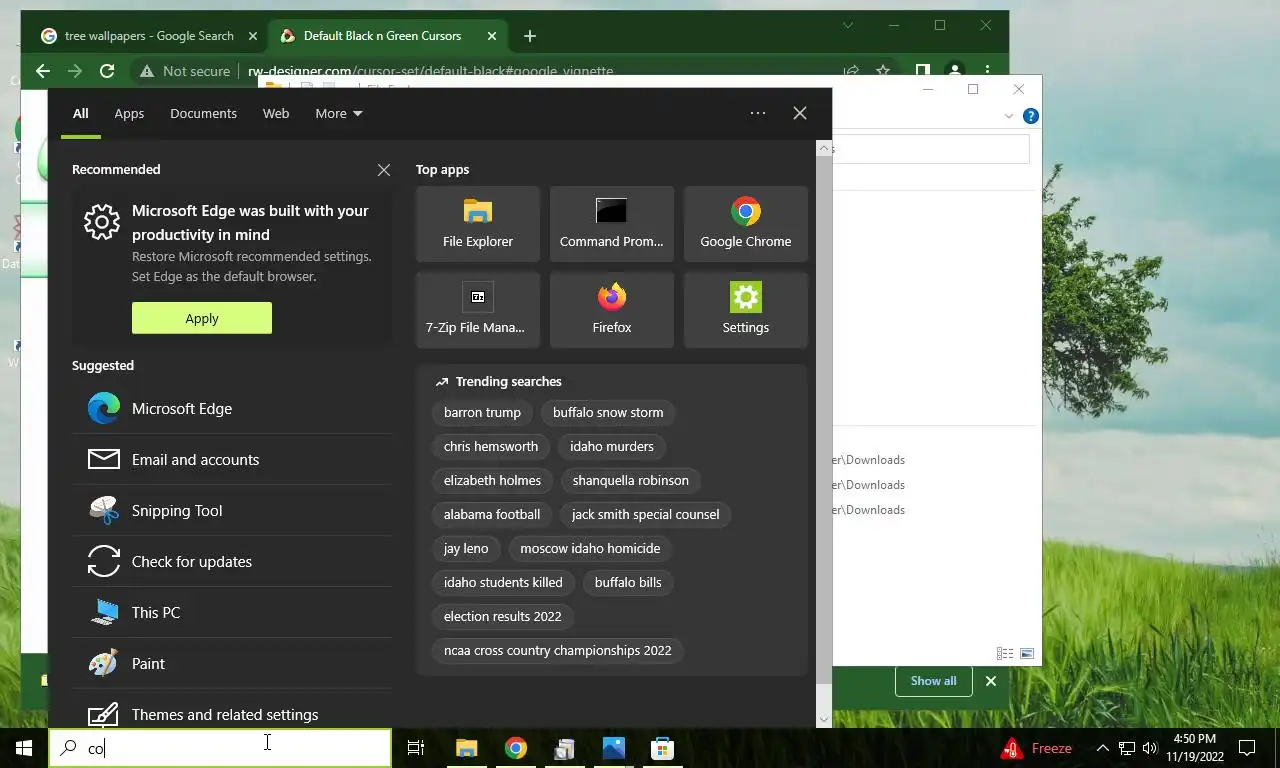This screenshot has height=768, width=1280.
Task: Open help icon in File Explorer window
Action: (1031, 116)
